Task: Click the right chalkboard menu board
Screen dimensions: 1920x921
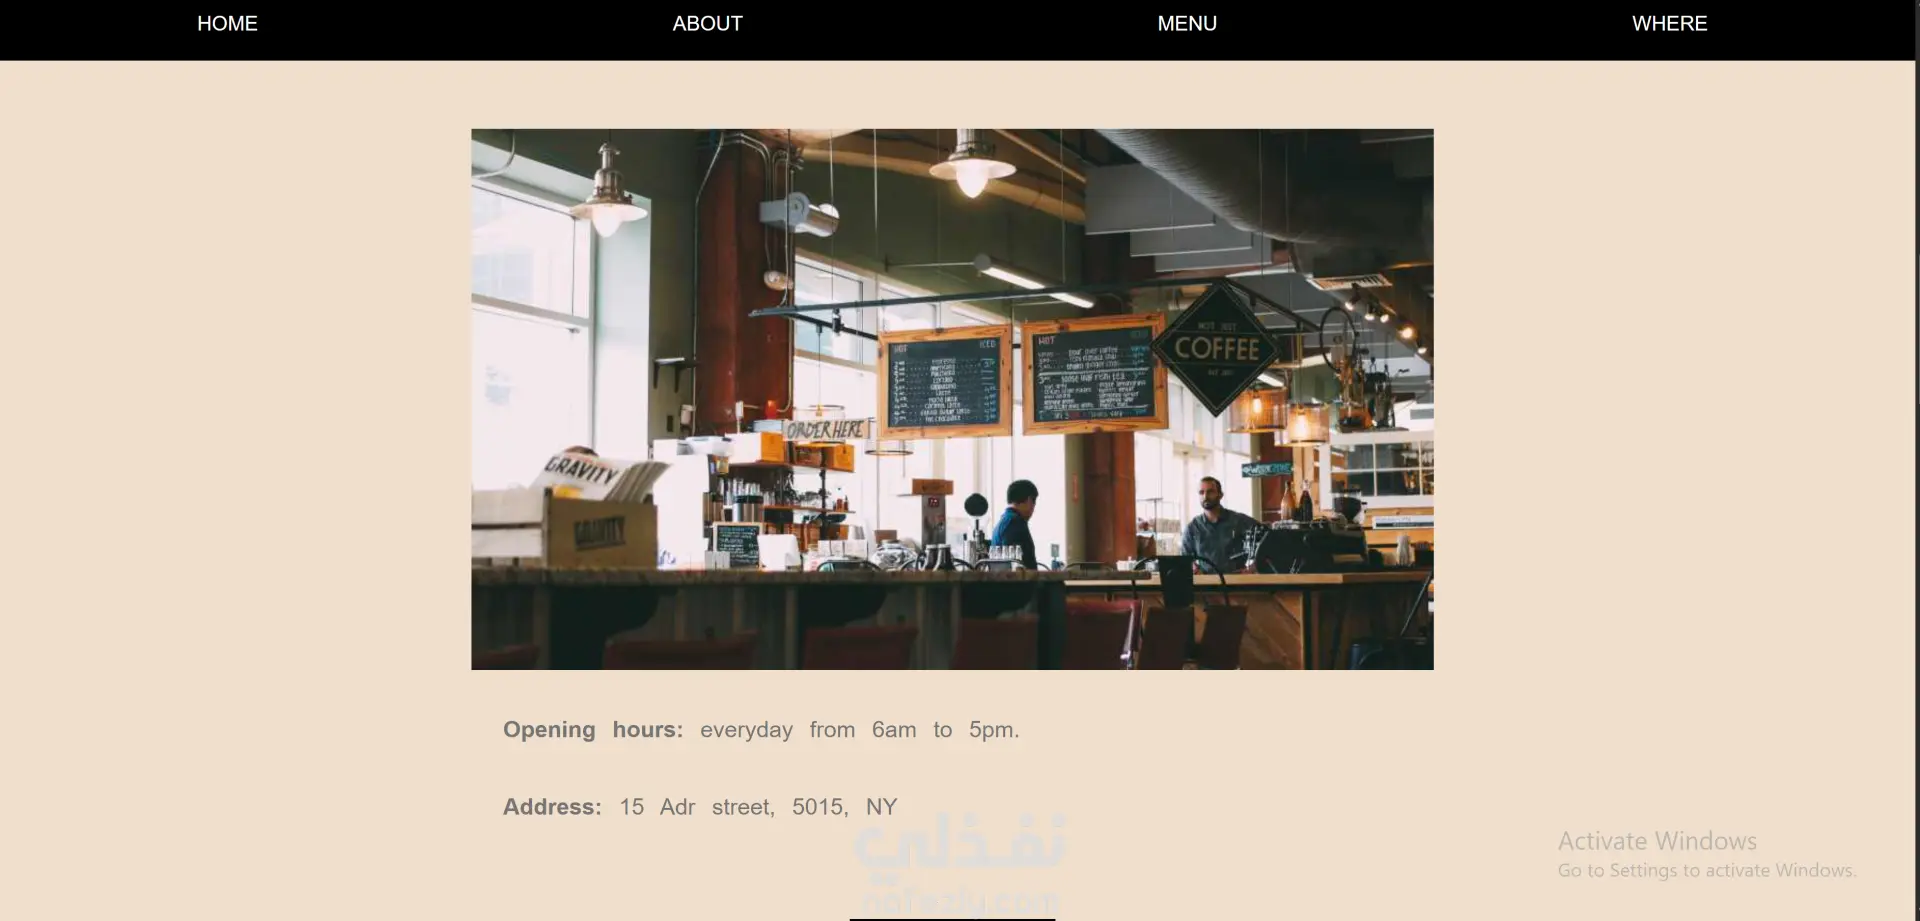Action: click(1094, 374)
